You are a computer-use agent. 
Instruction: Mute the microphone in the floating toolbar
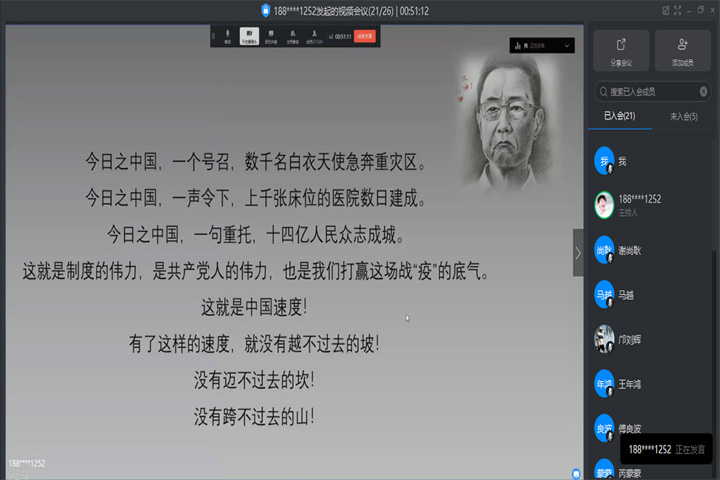click(x=227, y=36)
